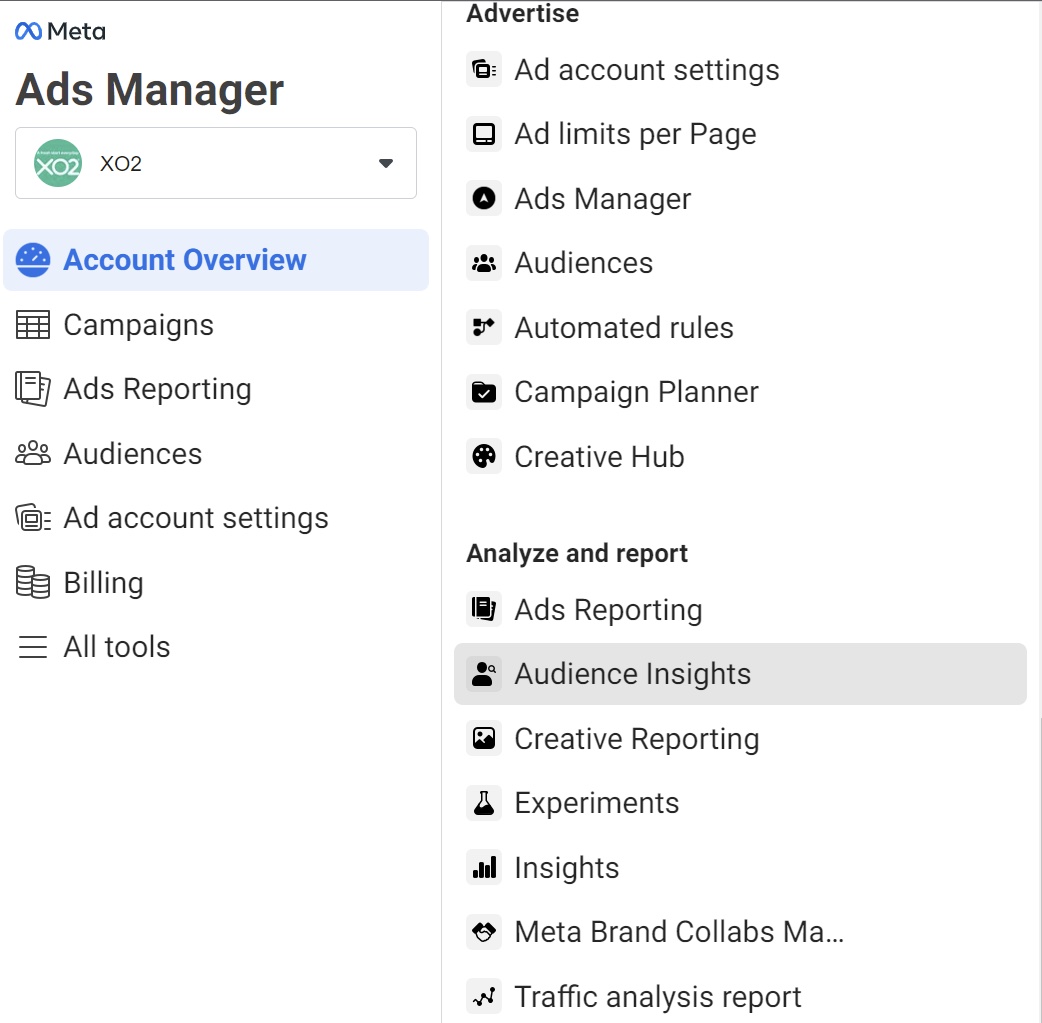1042x1023 pixels.
Task: Open Ads Reporting under Analyze and report
Action: click(x=608, y=610)
